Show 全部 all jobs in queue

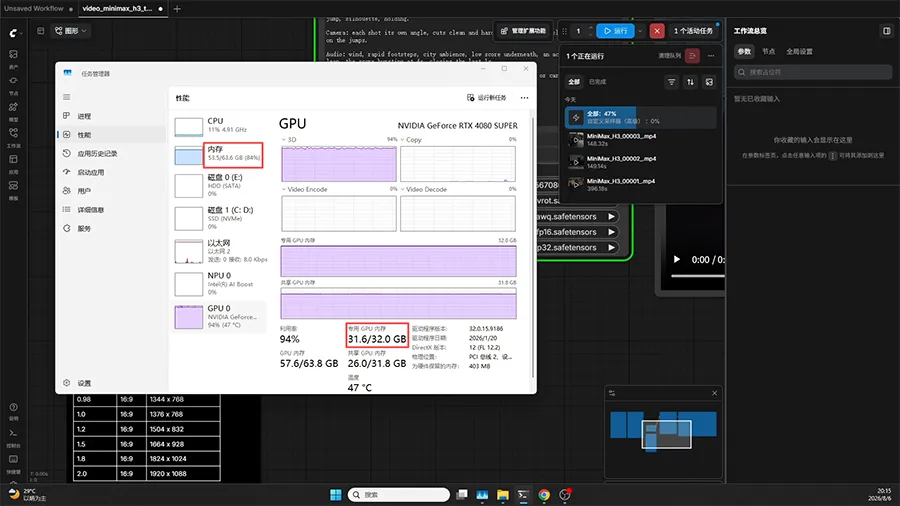(574, 82)
